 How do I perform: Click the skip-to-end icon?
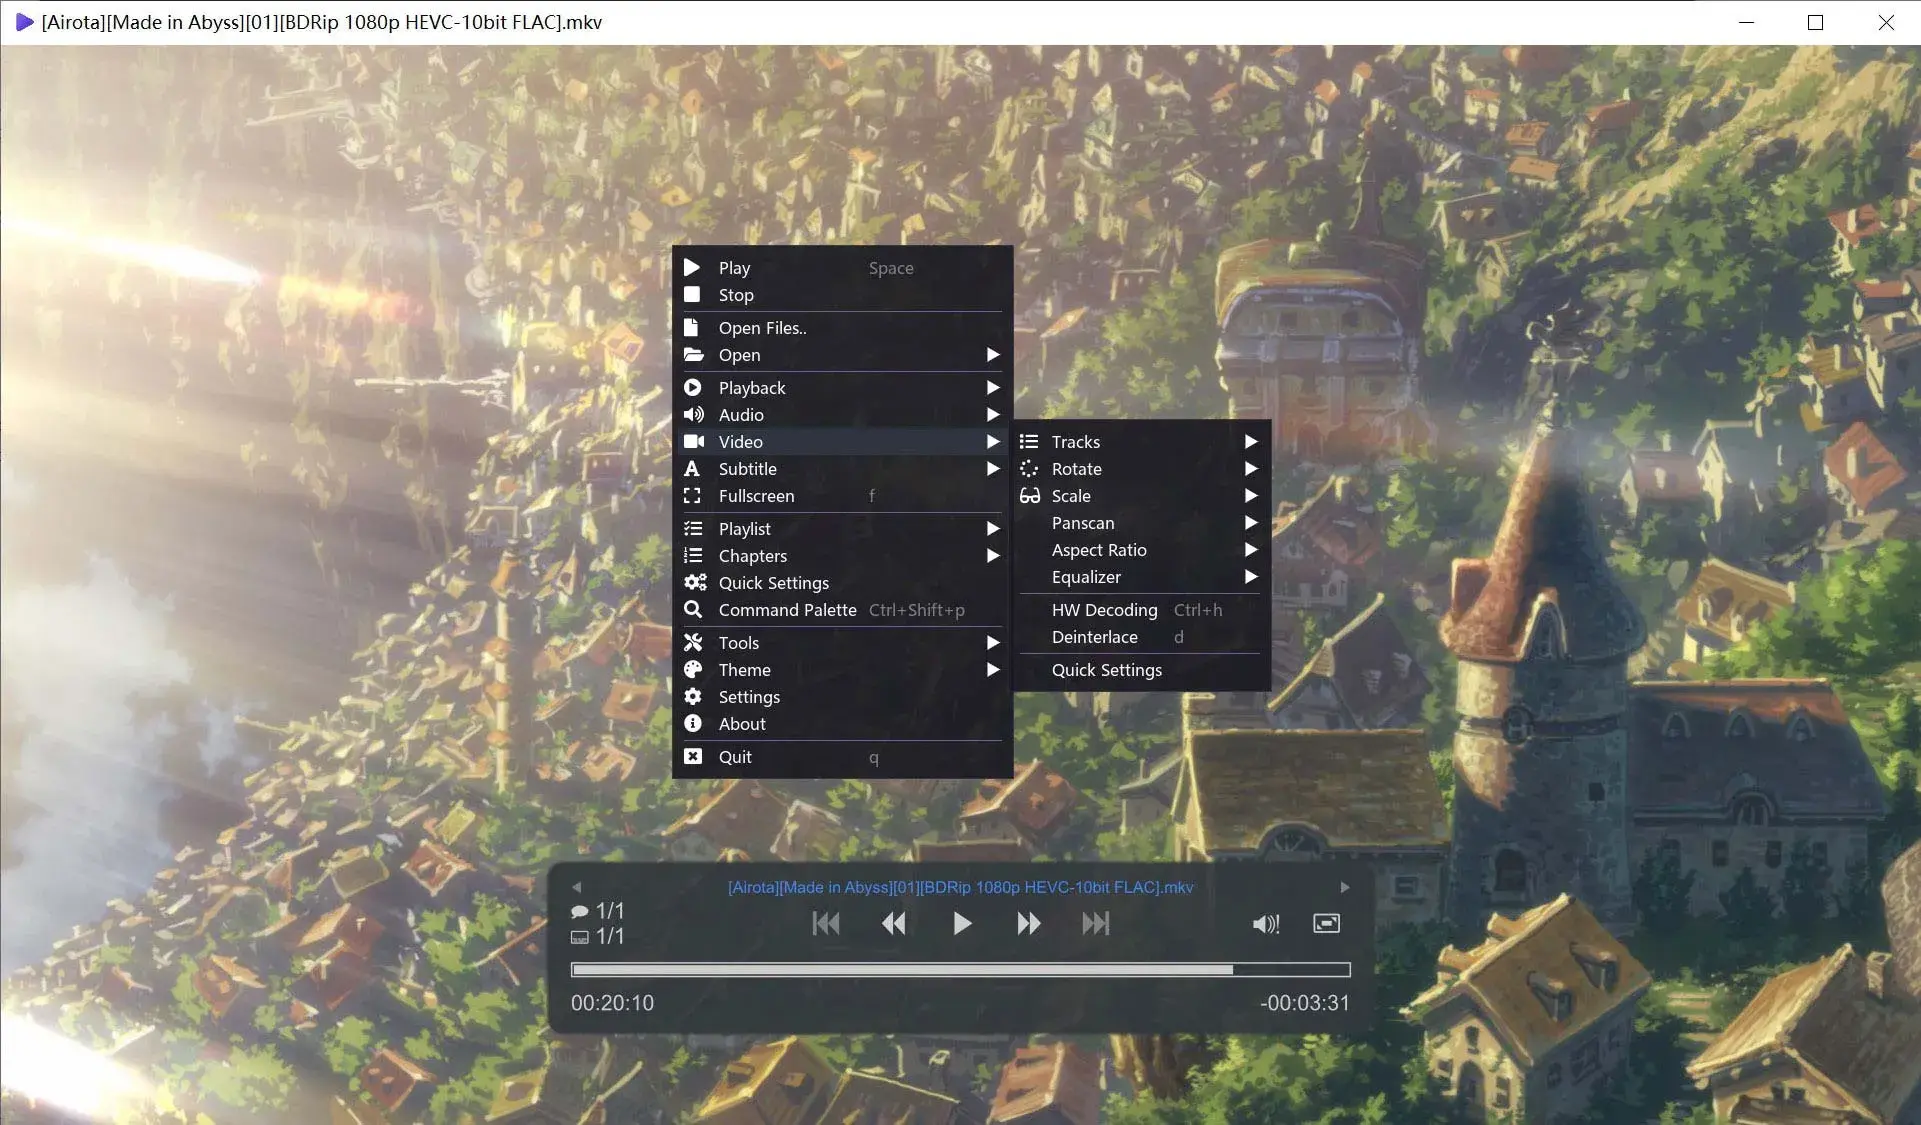point(1096,923)
